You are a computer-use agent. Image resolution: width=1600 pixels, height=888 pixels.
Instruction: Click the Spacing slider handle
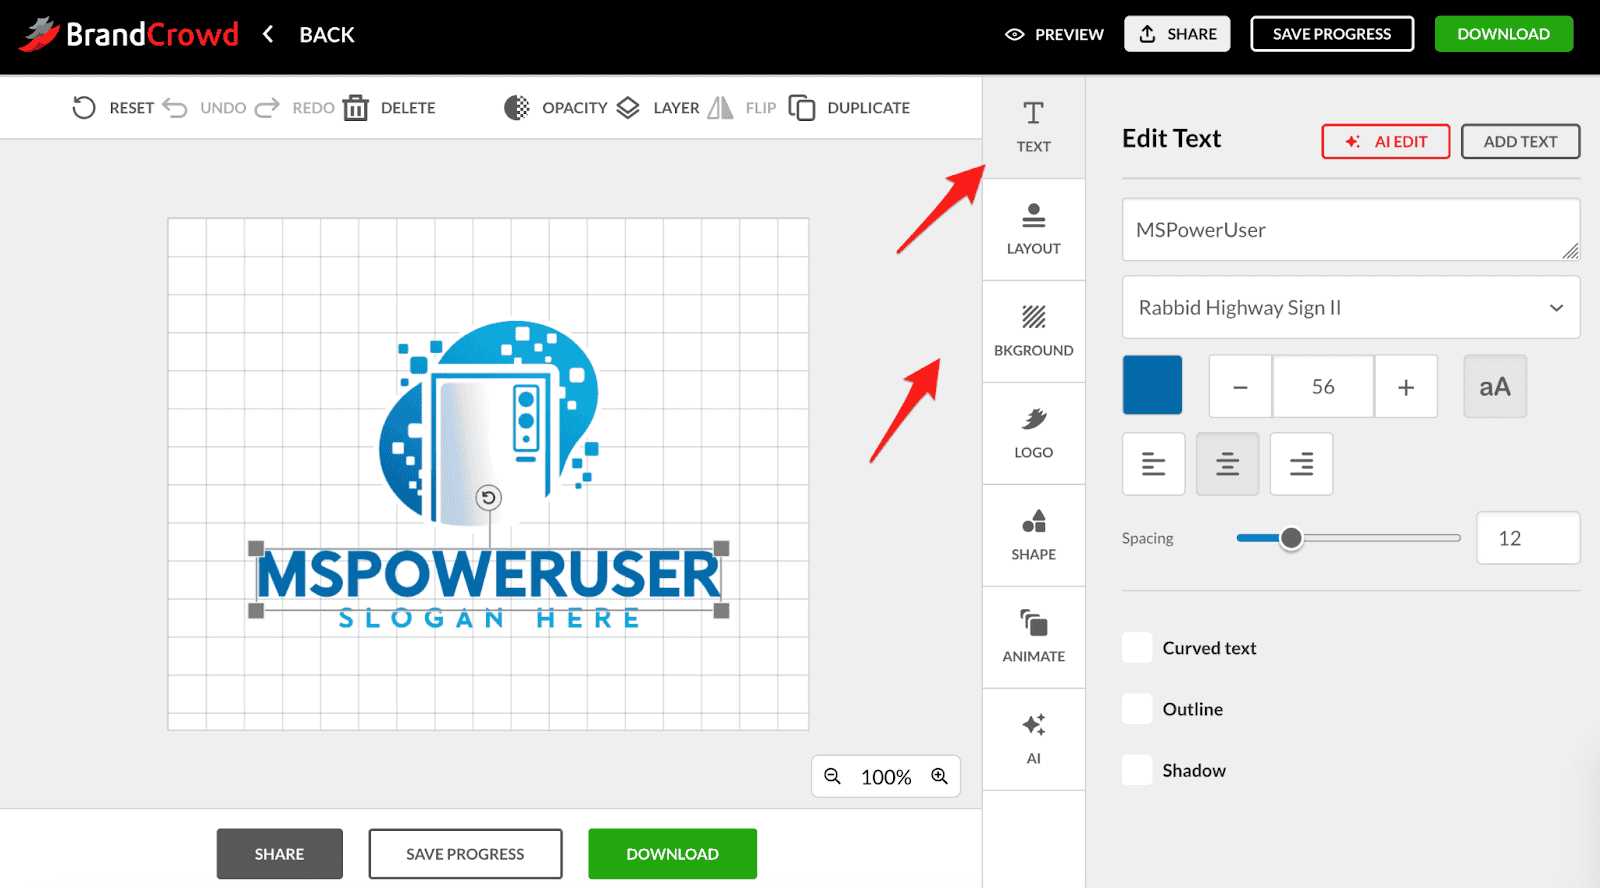(x=1291, y=538)
